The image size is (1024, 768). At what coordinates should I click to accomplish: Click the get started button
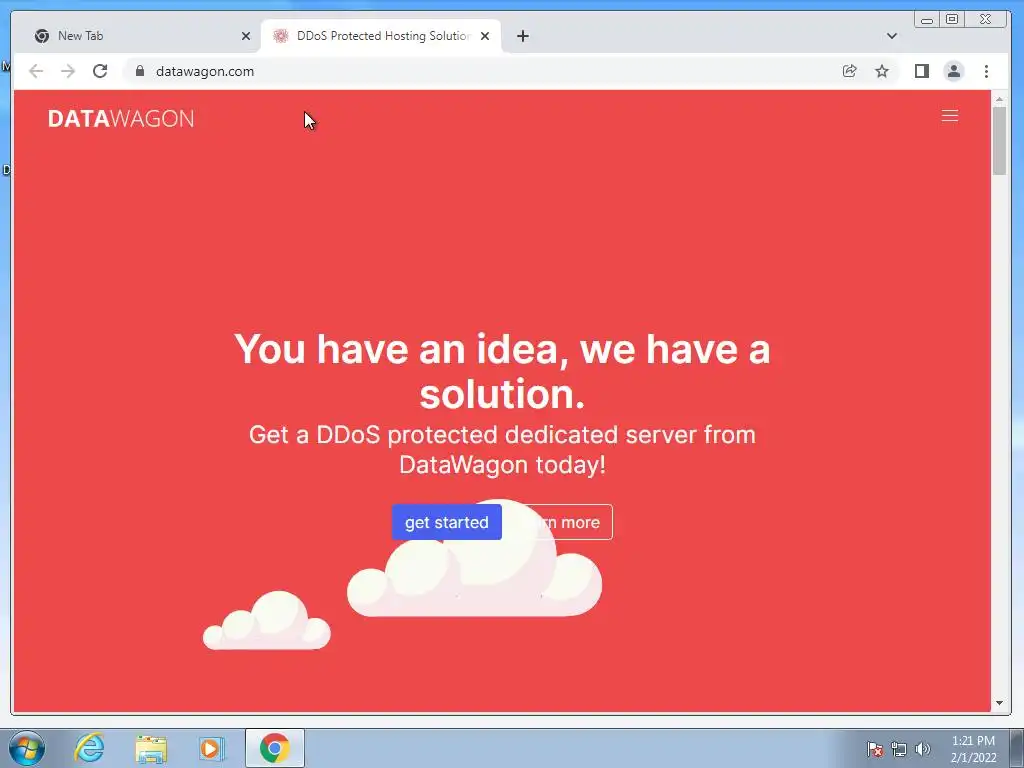447,522
